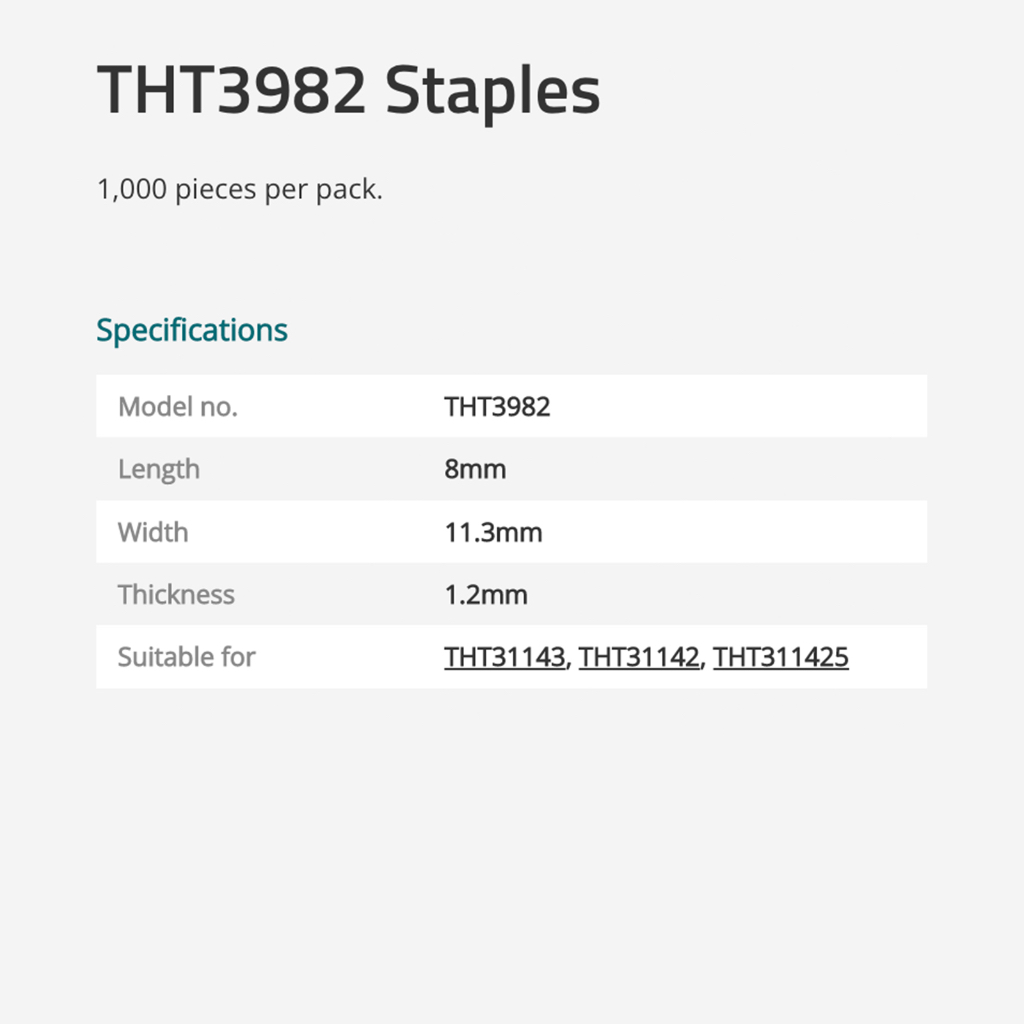Image resolution: width=1024 pixels, height=1024 pixels.
Task: Click the blank area of the Model no. row
Action: point(738,407)
